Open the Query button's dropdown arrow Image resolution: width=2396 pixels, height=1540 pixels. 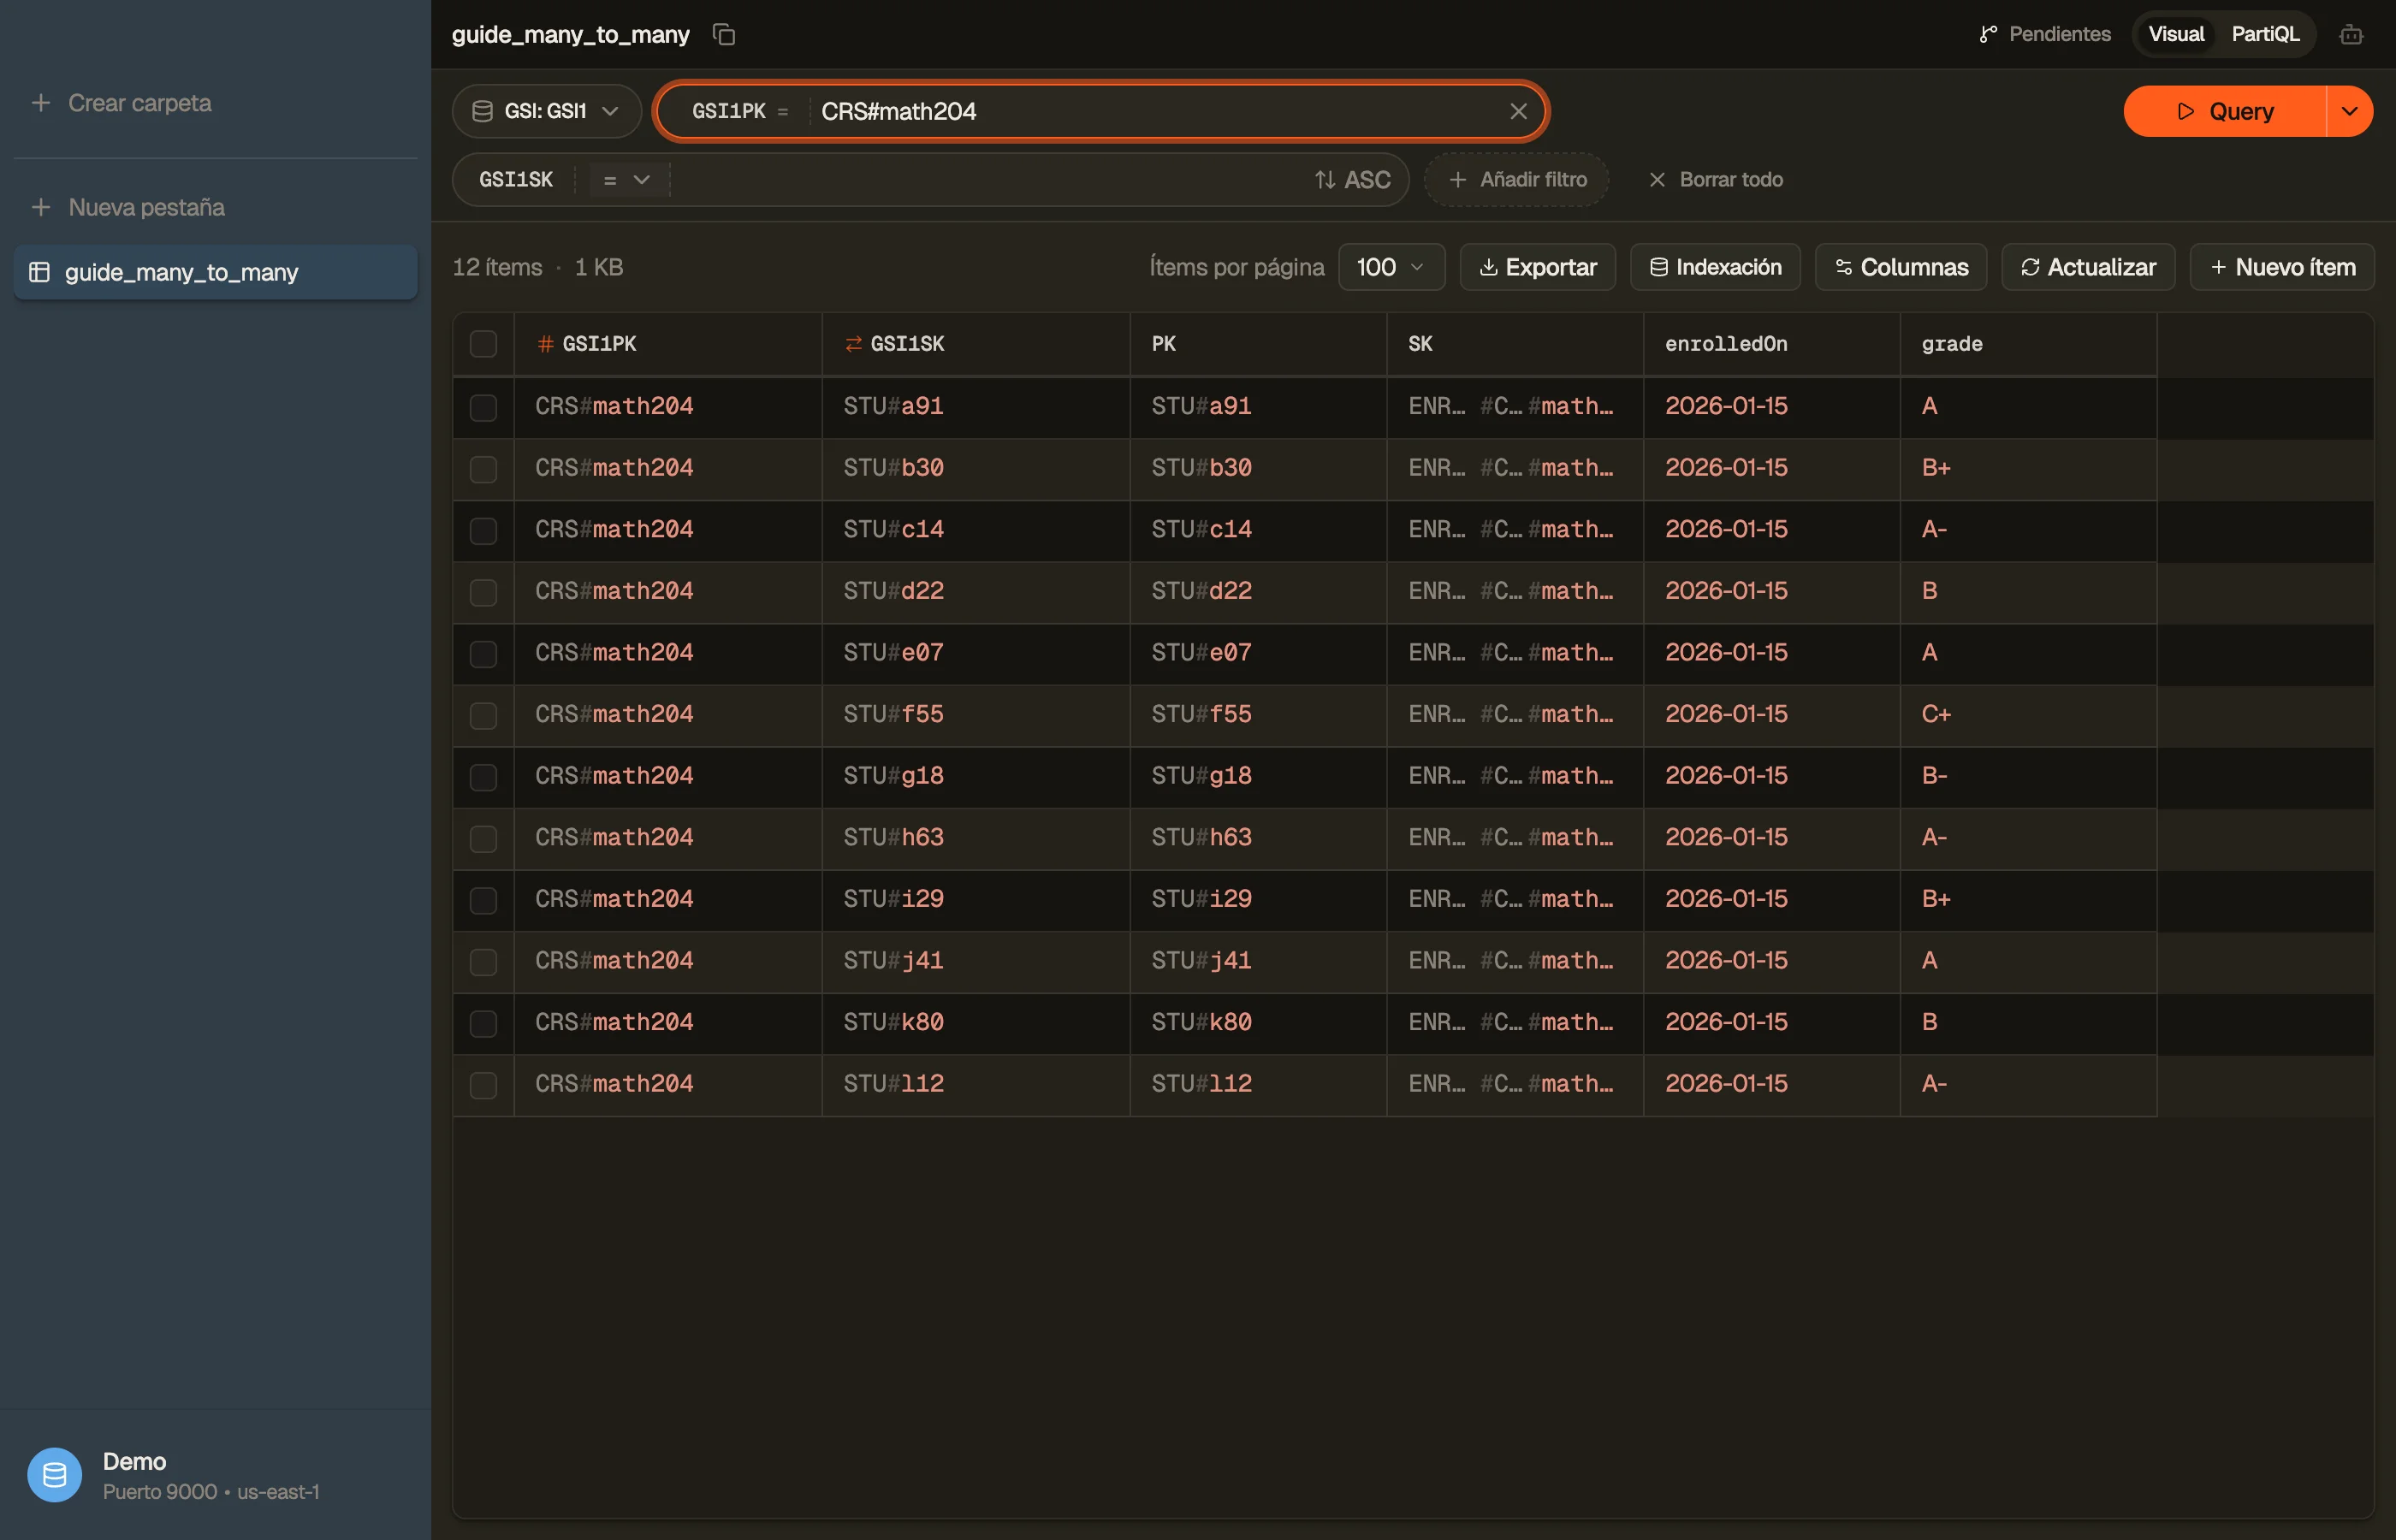[2349, 111]
